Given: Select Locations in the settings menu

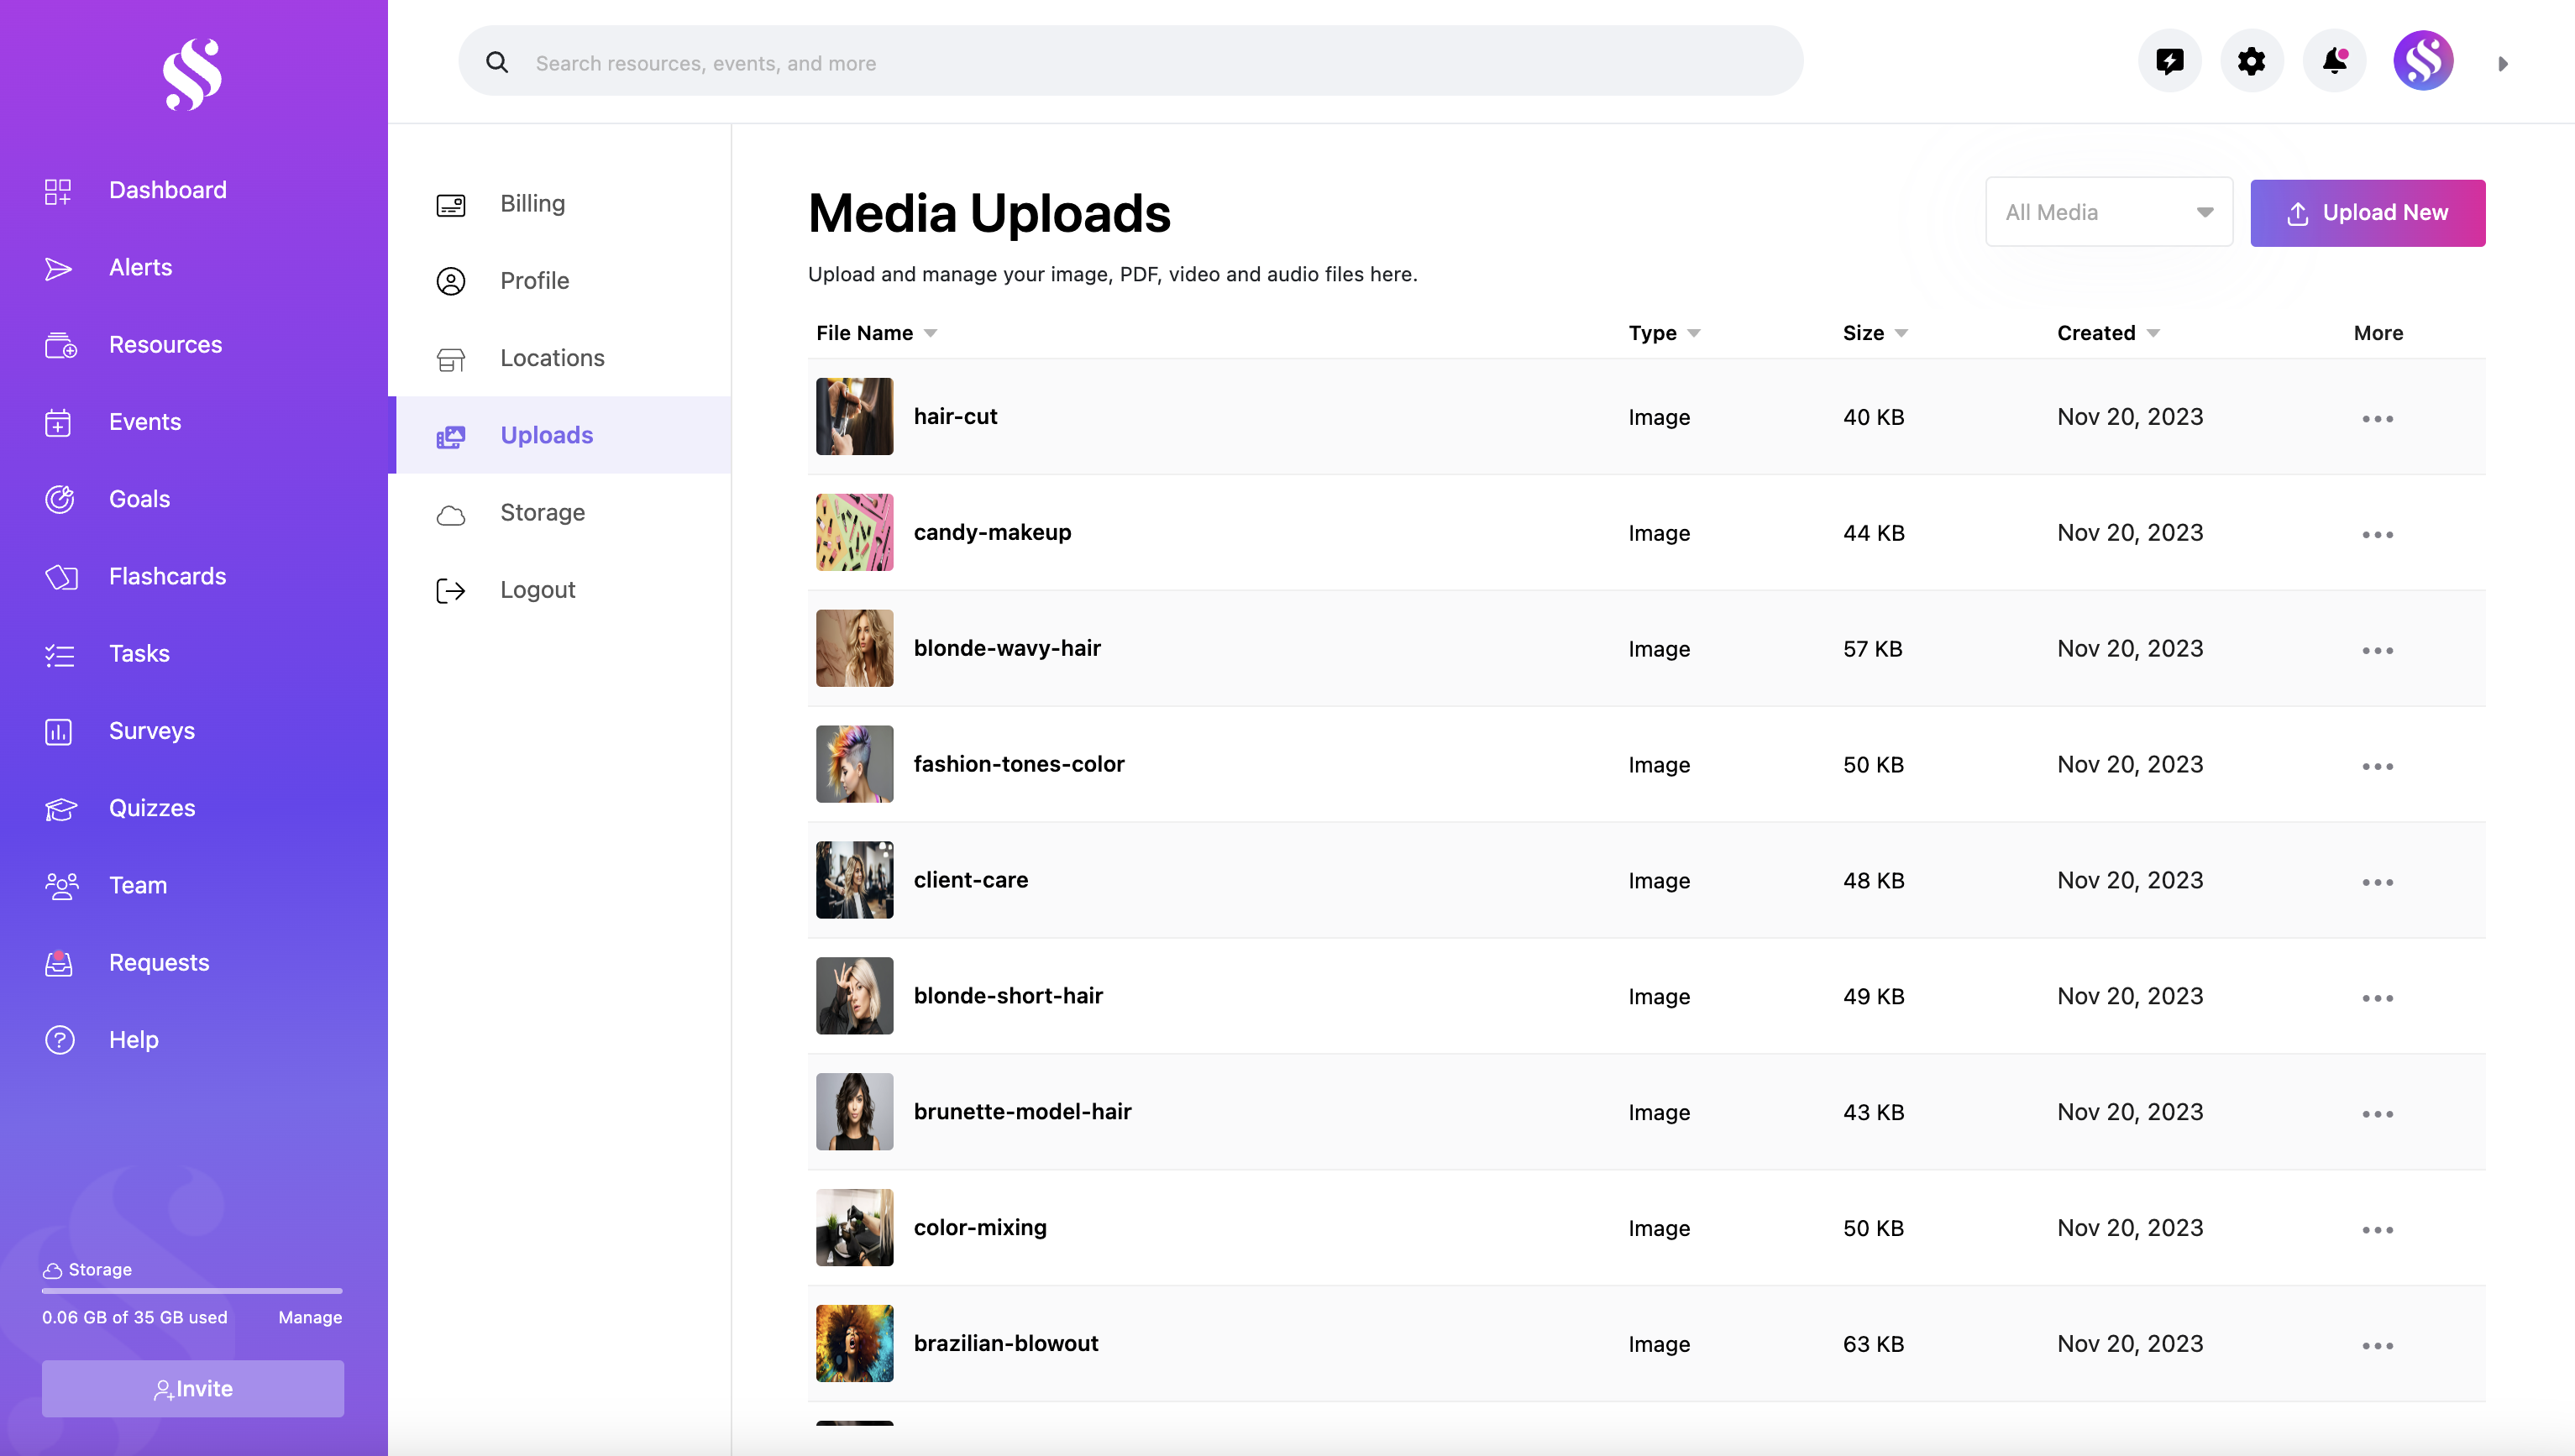Looking at the screenshot, I should (x=552, y=359).
